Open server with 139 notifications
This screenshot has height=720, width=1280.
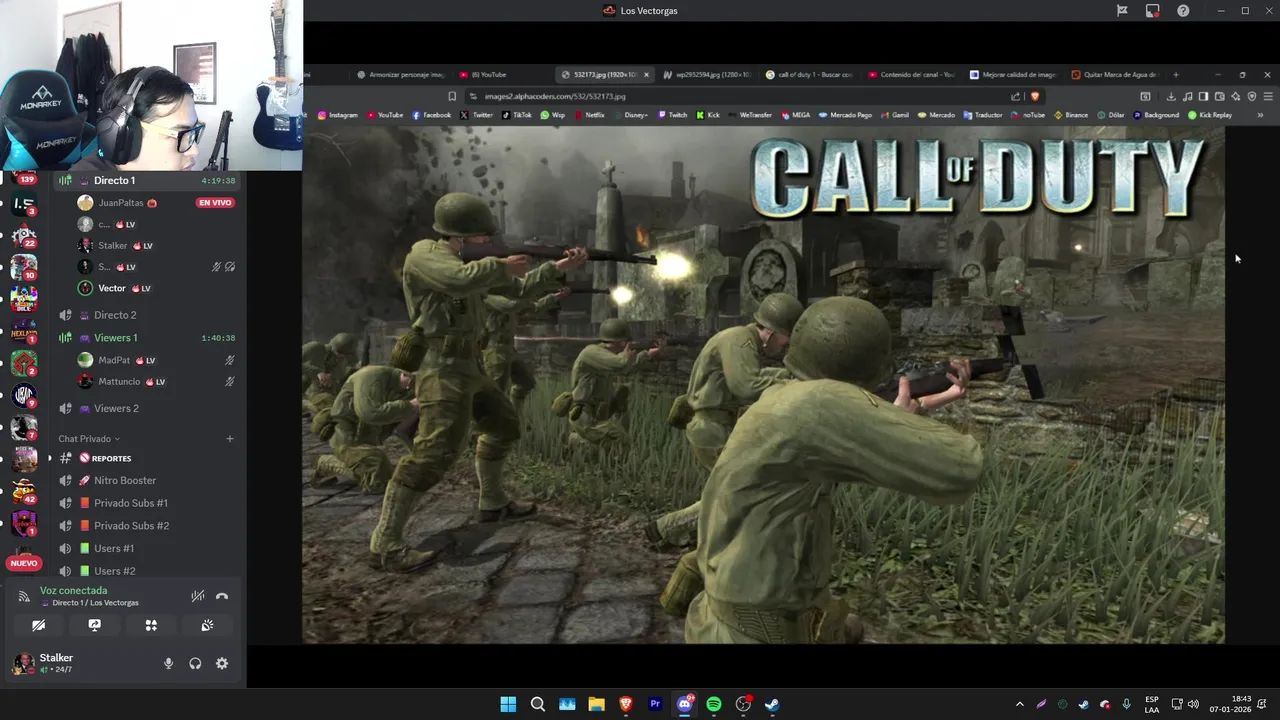23,180
